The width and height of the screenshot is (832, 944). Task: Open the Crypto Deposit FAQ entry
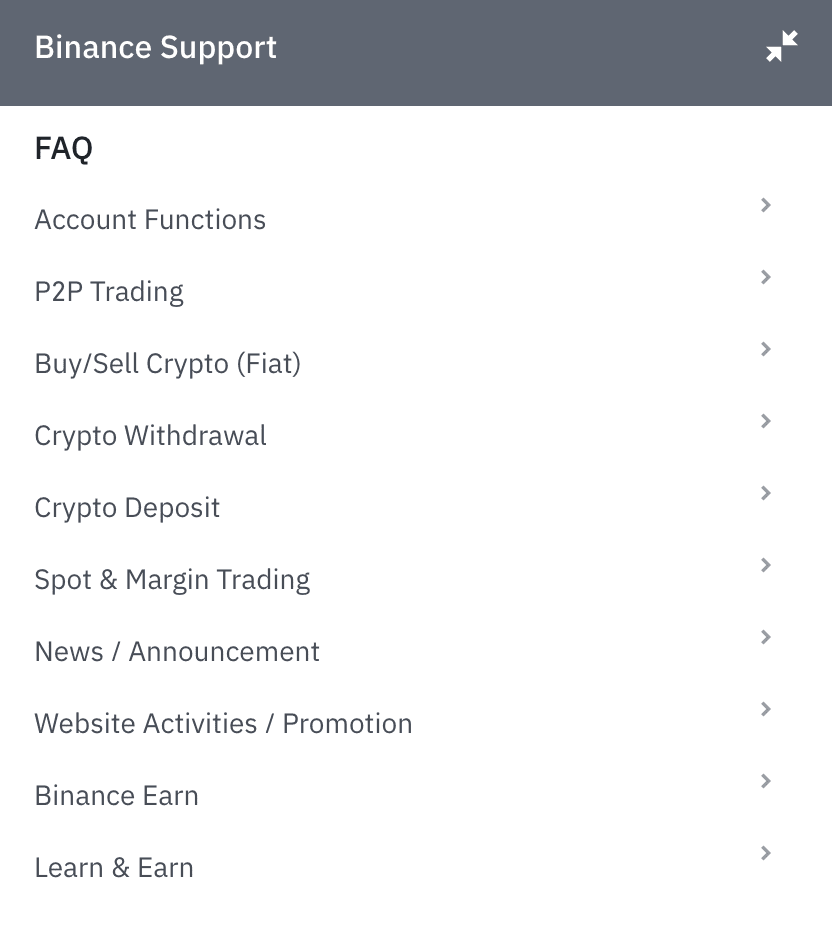pyautogui.click(x=127, y=508)
